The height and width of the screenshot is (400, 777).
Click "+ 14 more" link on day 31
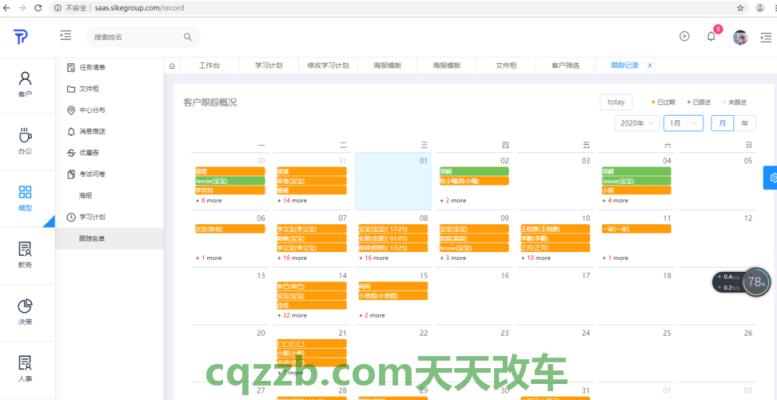tap(295, 200)
